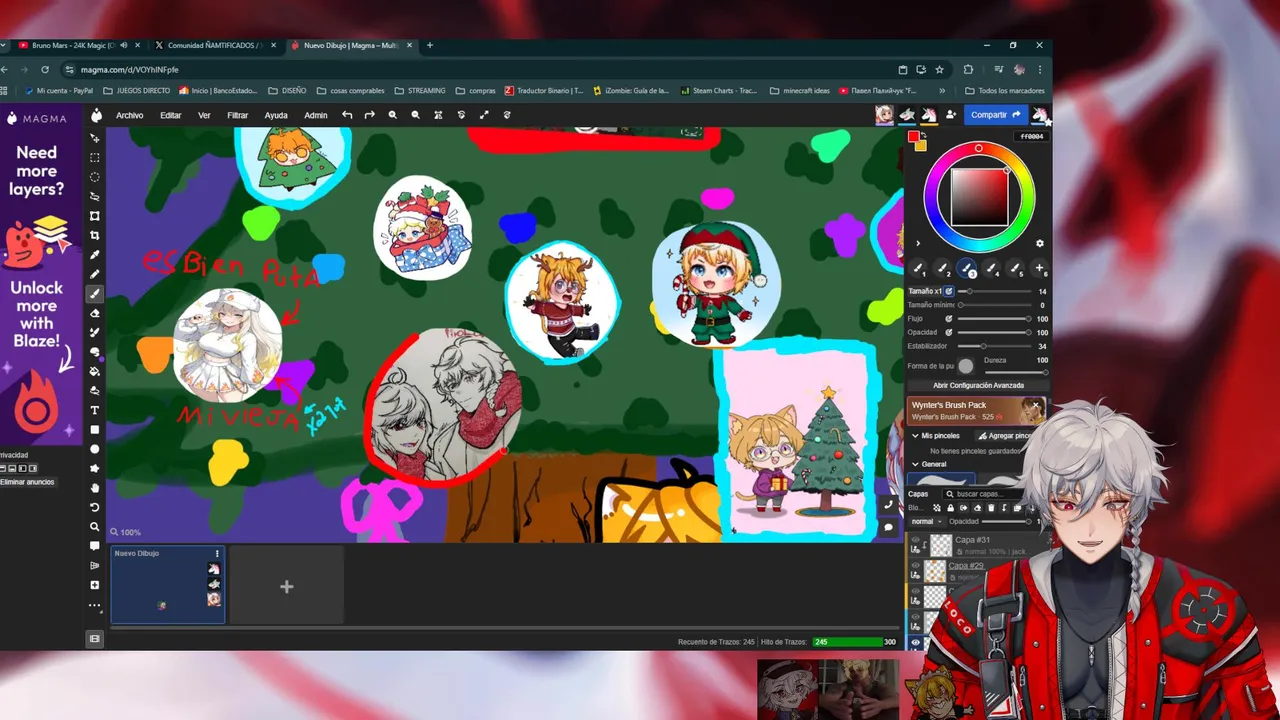
Task: Click the Compartir share button
Action: tap(996, 115)
